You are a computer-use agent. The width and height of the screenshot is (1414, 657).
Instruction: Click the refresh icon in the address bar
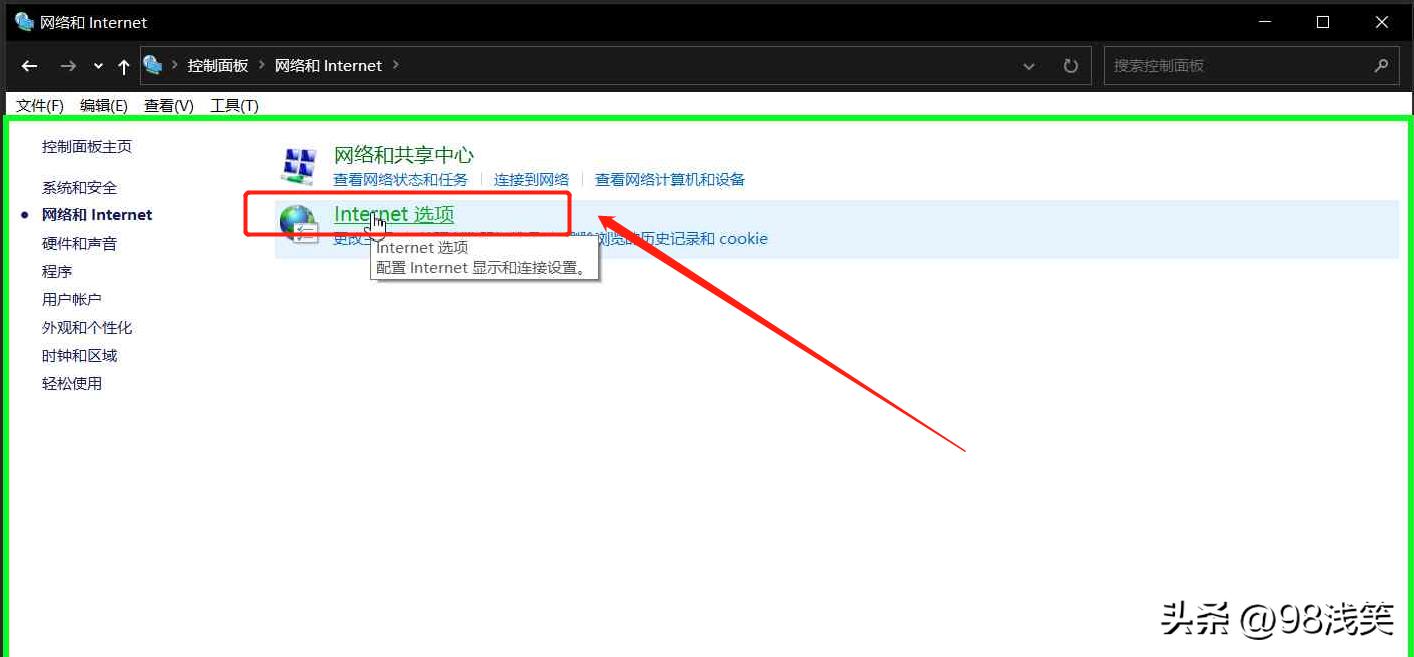point(1070,65)
